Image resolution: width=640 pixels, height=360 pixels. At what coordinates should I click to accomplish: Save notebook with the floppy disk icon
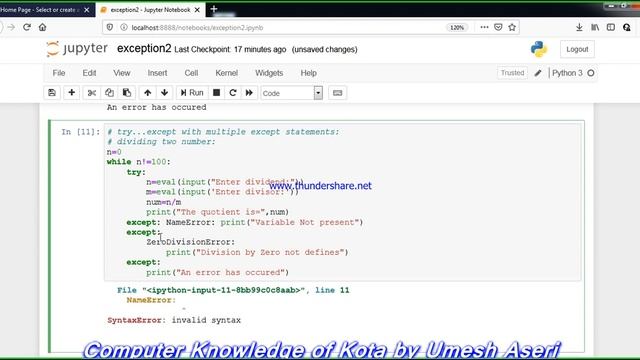(52, 93)
